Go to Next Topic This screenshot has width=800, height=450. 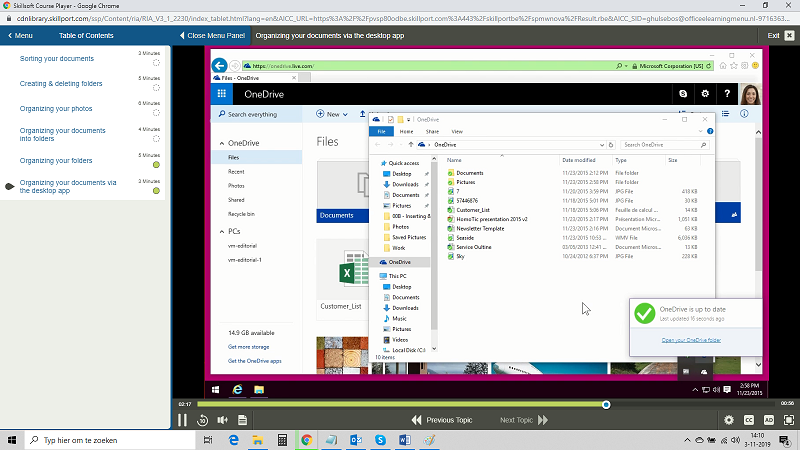pyautogui.click(x=524, y=420)
